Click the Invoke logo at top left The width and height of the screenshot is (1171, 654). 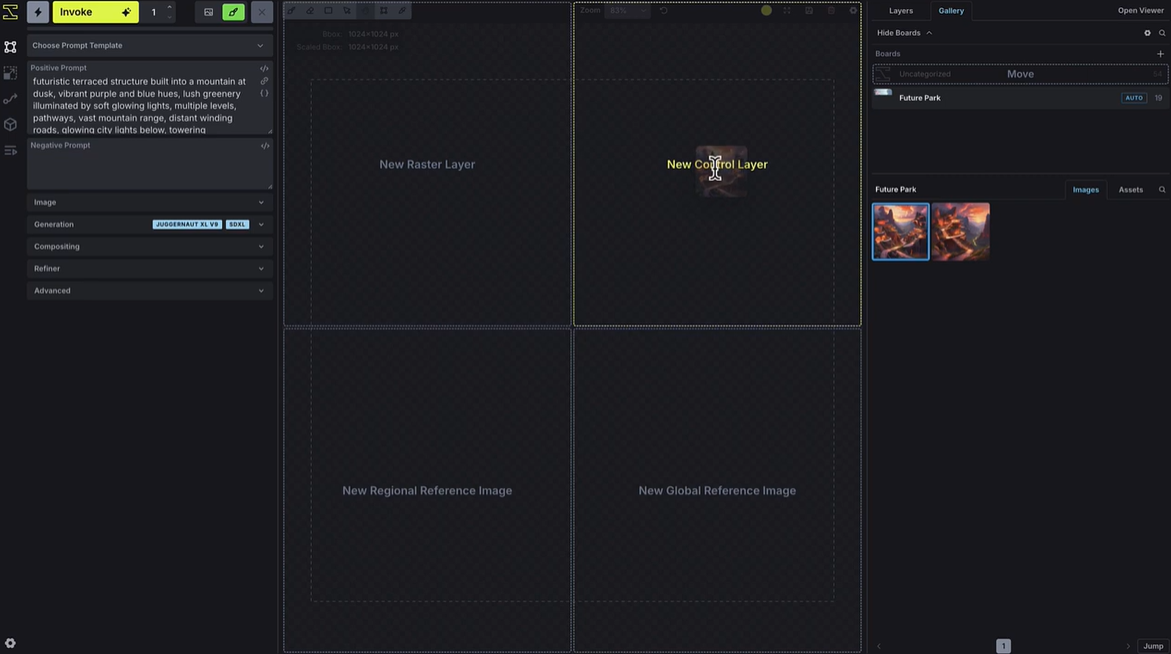point(10,11)
